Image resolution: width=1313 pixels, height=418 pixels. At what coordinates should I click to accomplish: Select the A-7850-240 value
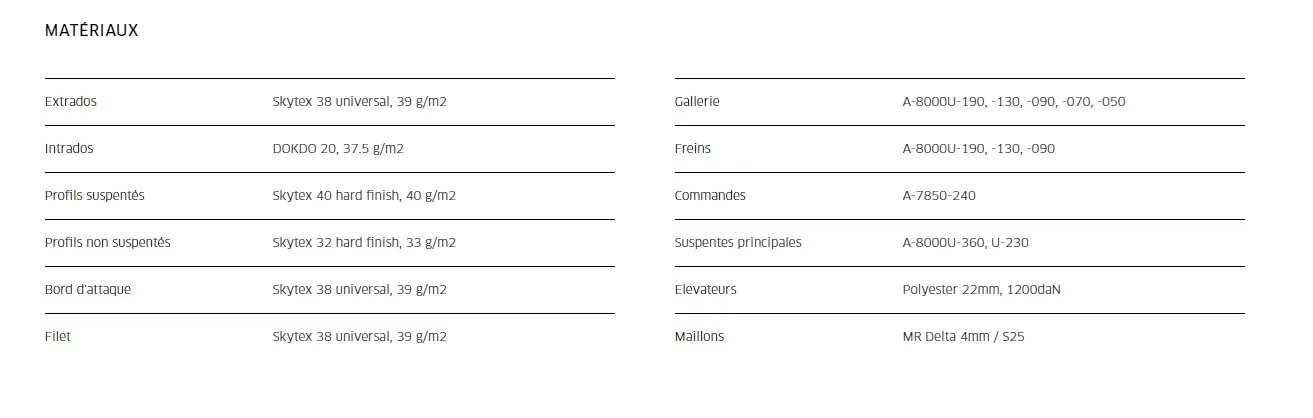tap(939, 196)
